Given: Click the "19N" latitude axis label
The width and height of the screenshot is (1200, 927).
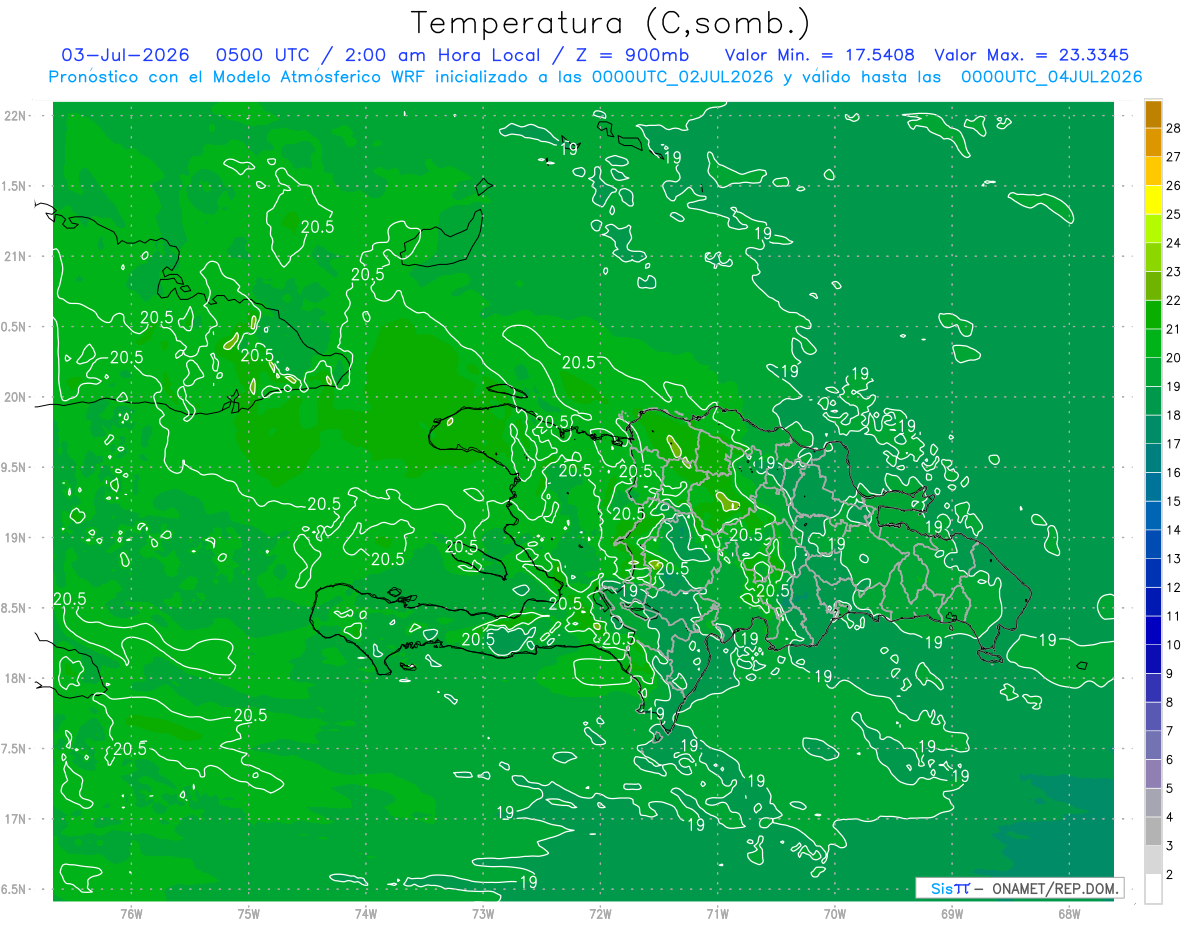Looking at the screenshot, I should (x=15, y=538).
